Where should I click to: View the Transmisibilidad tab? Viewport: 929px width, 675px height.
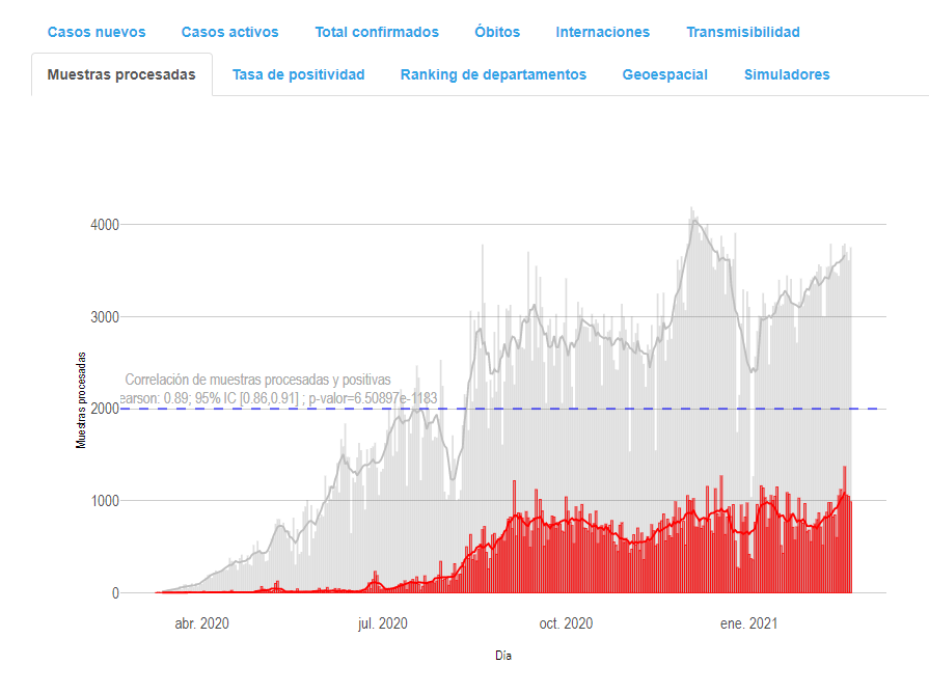(742, 32)
